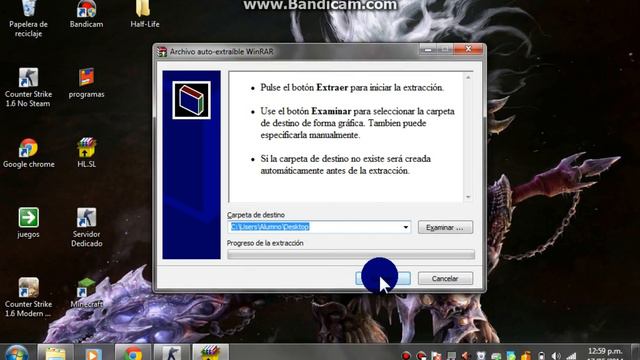This screenshot has height=360, width=640.
Task: Open the Papelera de reciclaje desktop icon
Action: (x=28, y=18)
